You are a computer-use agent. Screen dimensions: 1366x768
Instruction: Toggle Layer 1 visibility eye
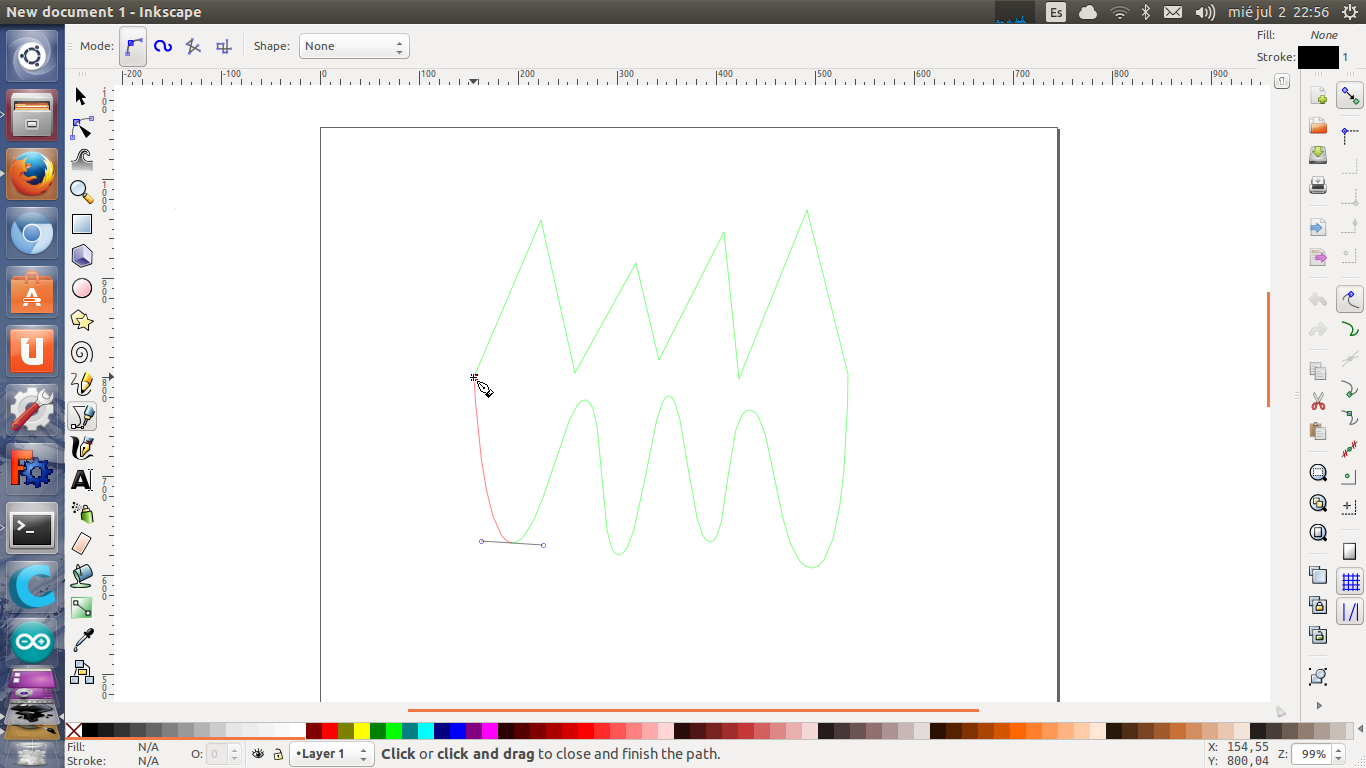[x=258, y=754]
